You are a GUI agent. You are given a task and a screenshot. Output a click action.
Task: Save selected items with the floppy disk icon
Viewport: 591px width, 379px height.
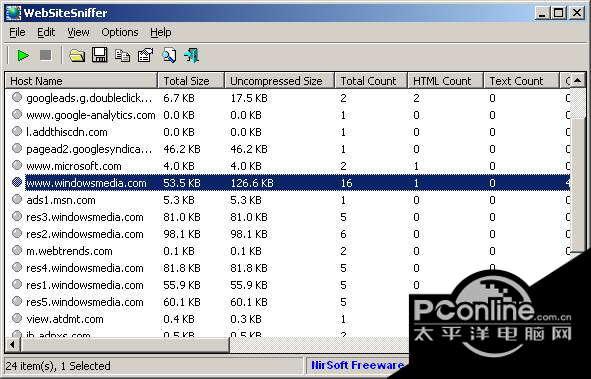[x=100, y=55]
